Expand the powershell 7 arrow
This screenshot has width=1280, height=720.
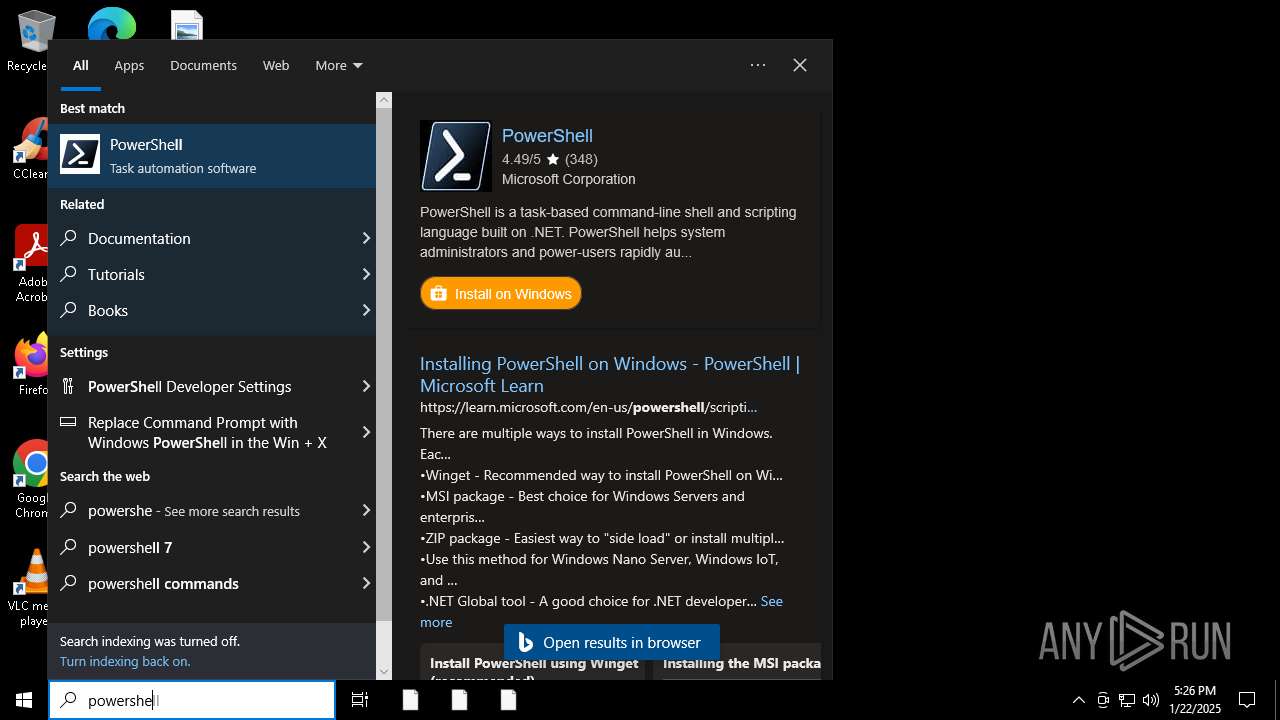pos(366,547)
